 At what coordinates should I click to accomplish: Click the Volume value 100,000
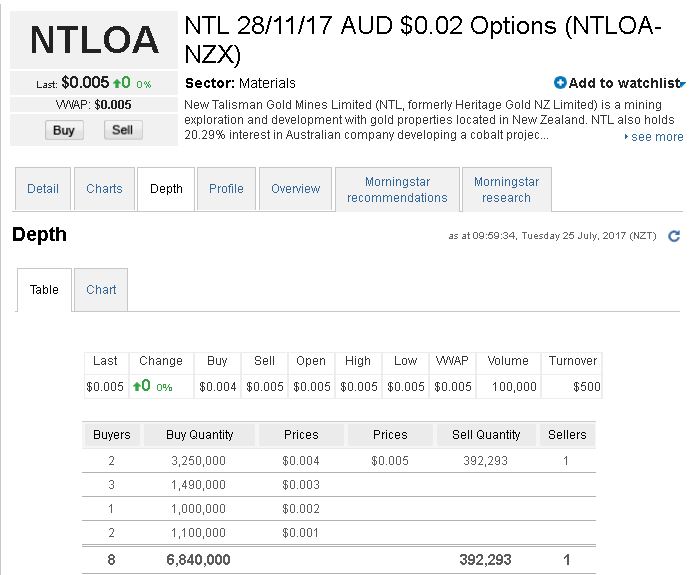pyautogui.click(x=514, y=387)
